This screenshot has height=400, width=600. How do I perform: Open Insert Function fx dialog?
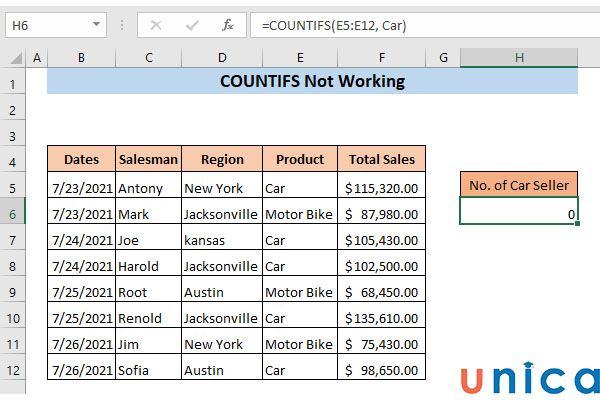[227, 23]
